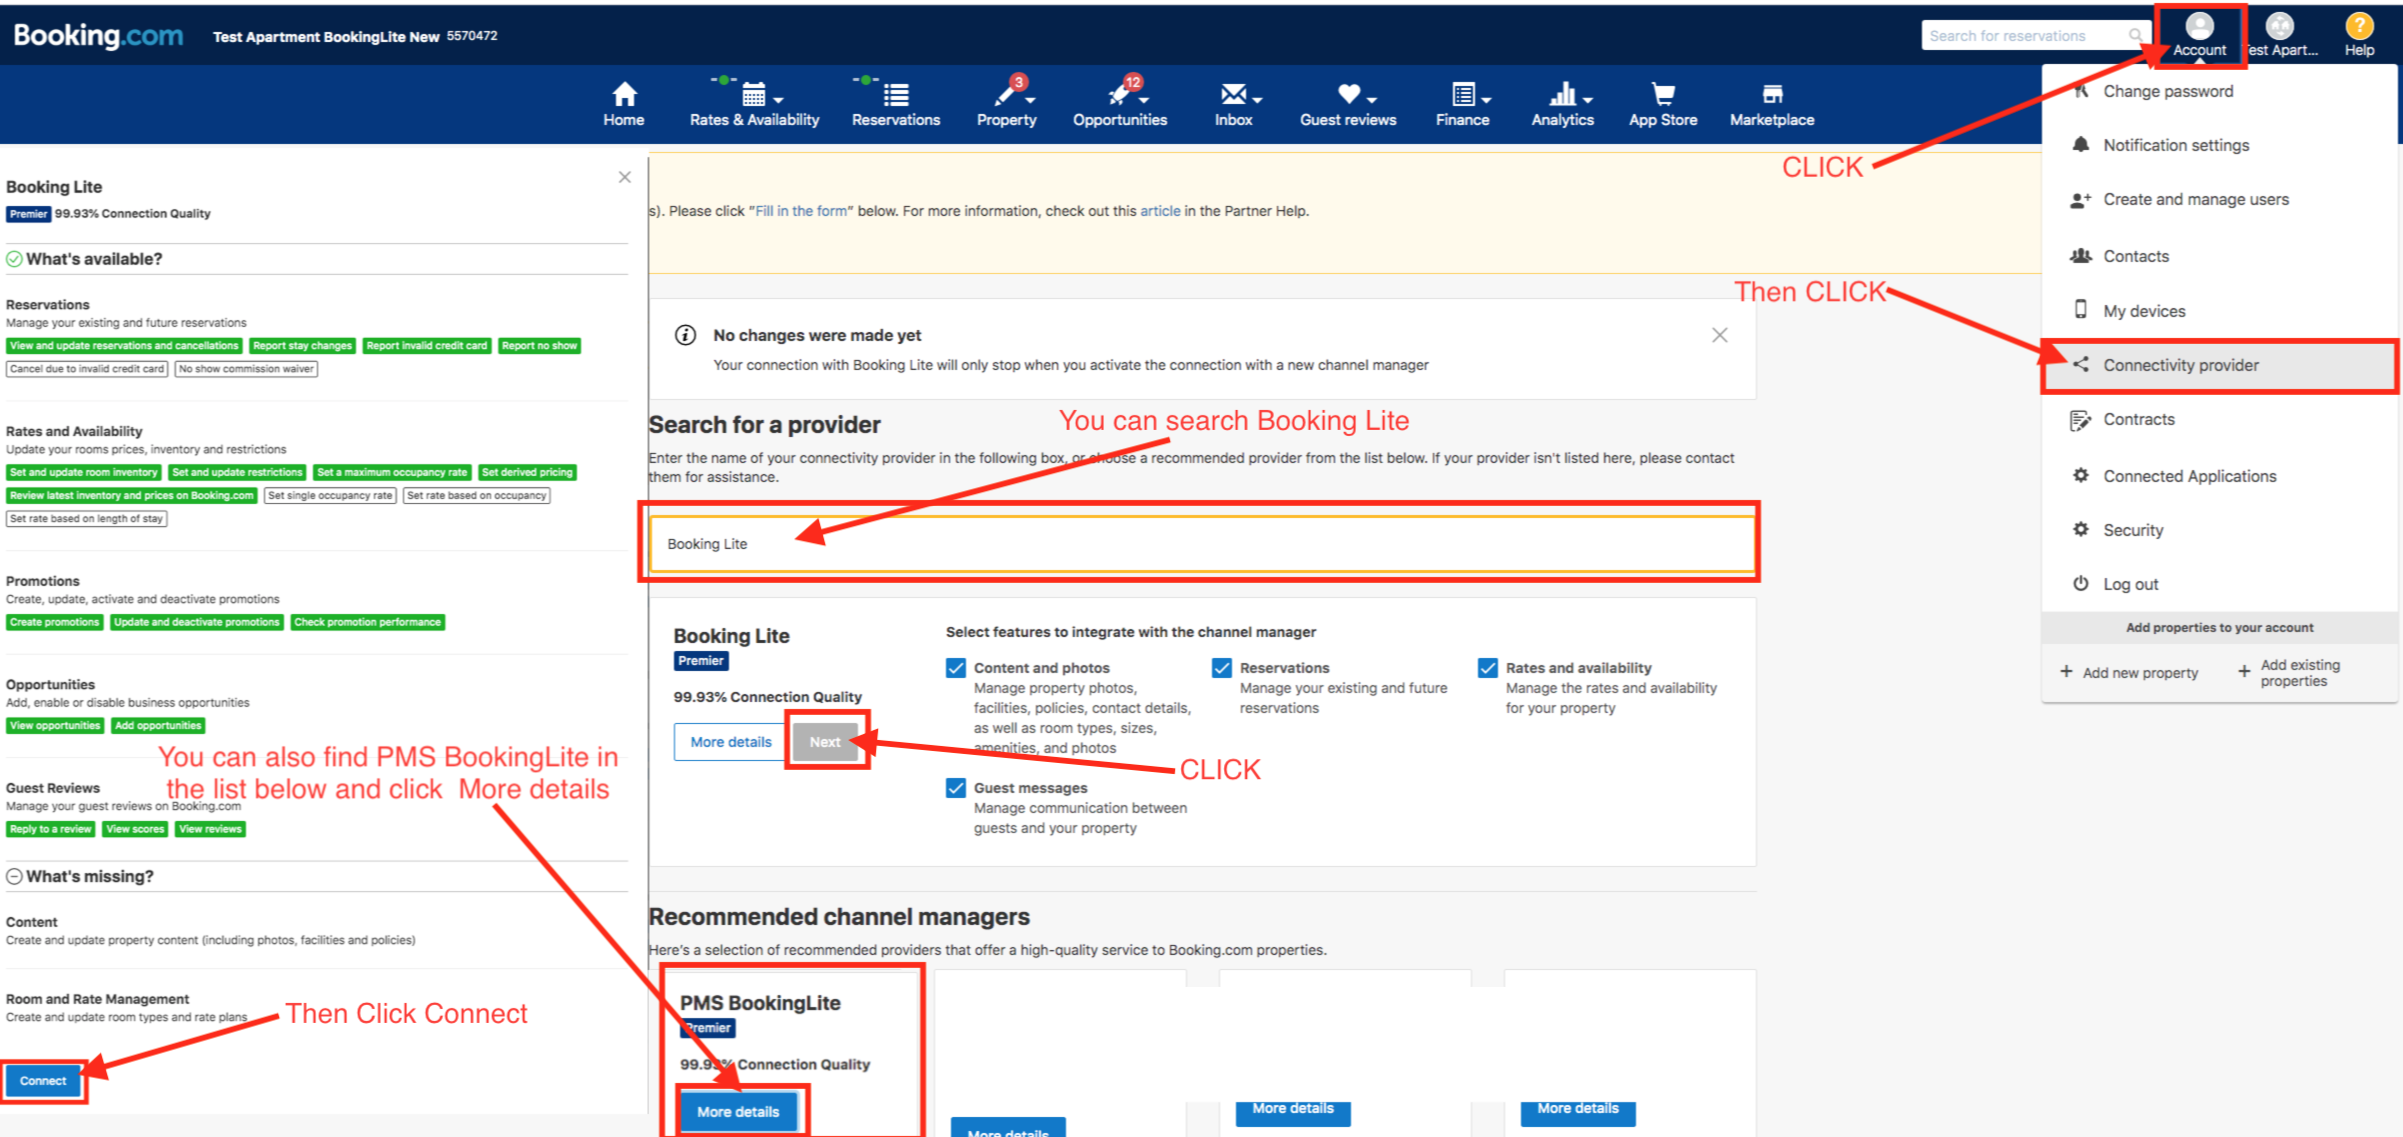Image resolution: width=2403 pixels, height=1137 pixels.
Task: Expand the Finance menu dropdown arrow
Action: [x=1487, y=100]
